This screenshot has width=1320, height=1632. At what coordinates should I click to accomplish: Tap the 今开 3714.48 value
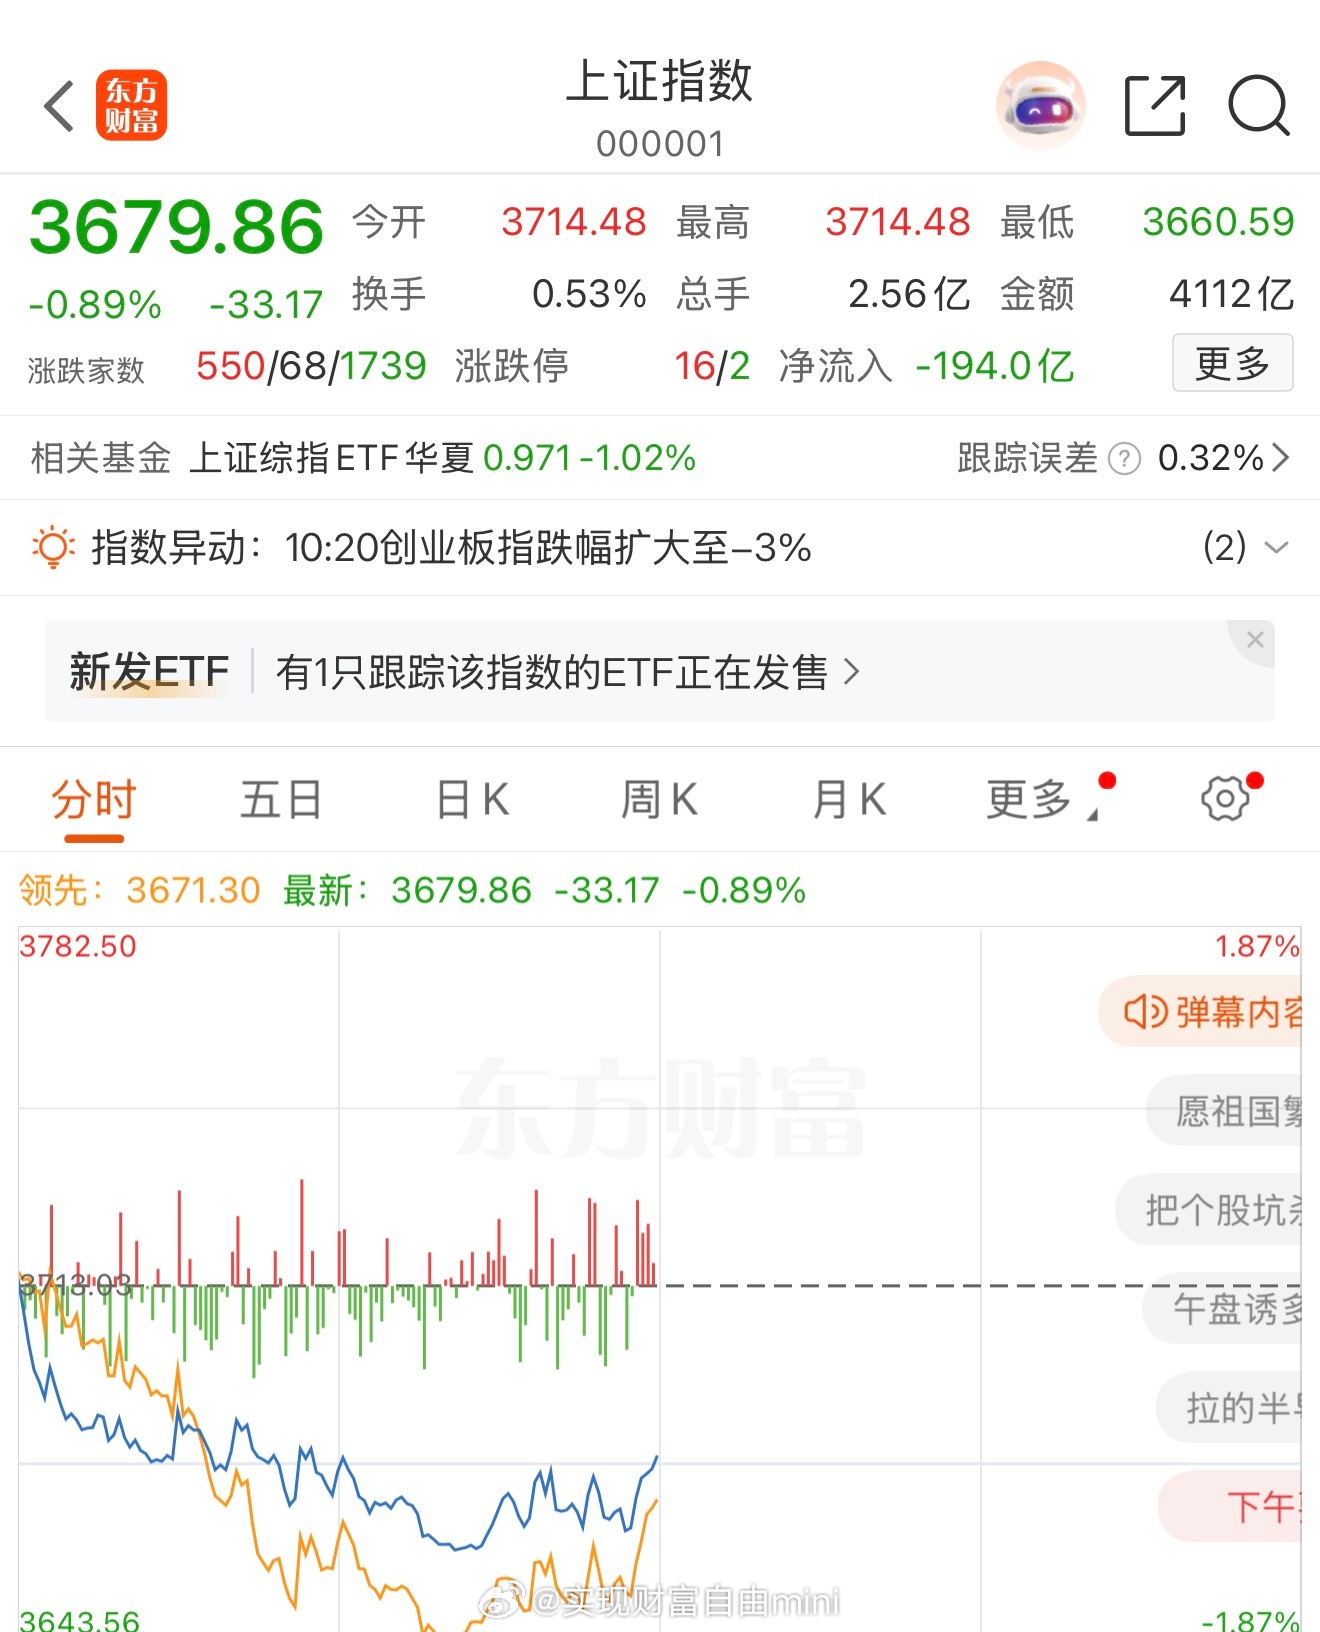click(x=574, y=222)
